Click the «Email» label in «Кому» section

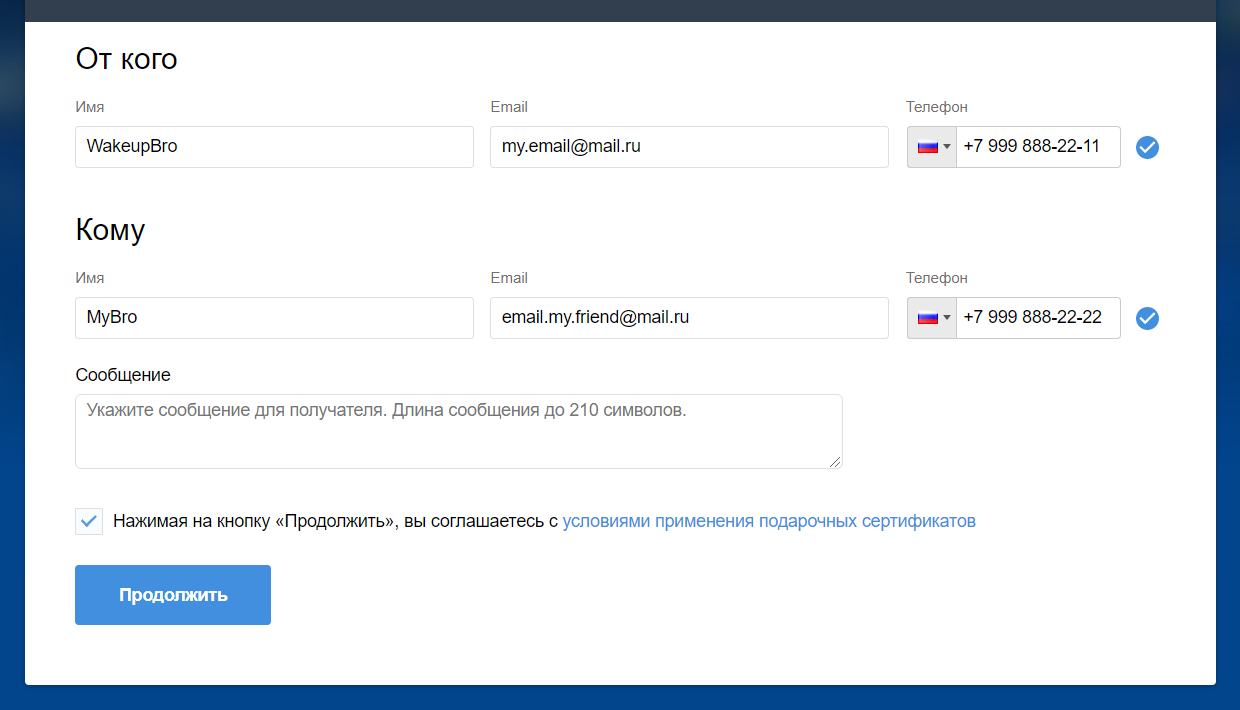click(509, 278)
